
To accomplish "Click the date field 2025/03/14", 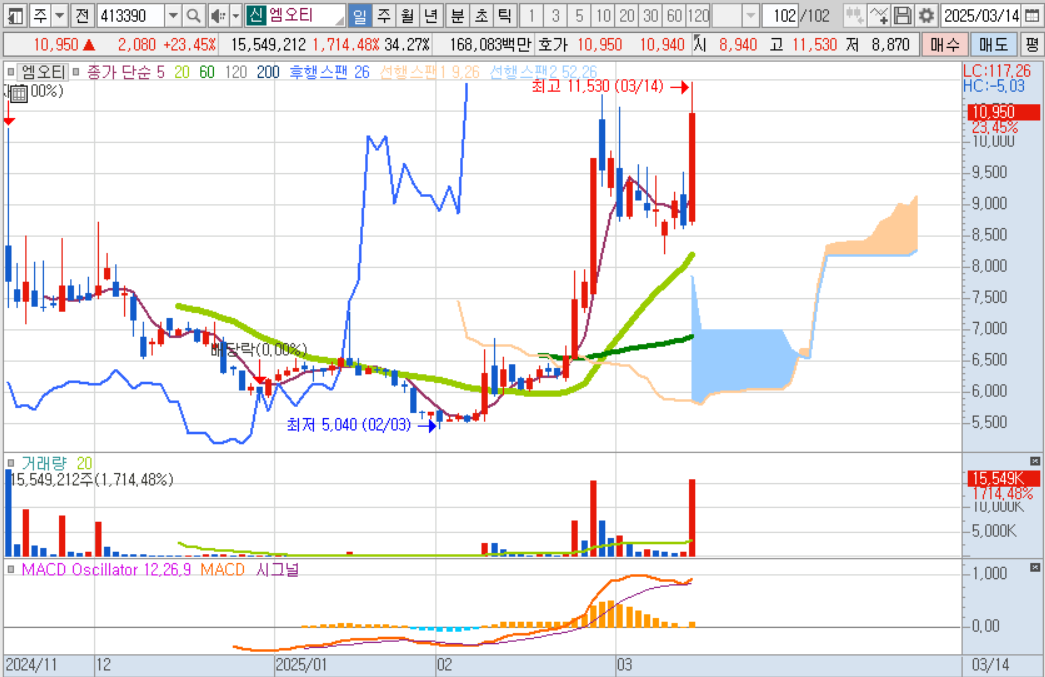I will (x=981, y=15).
